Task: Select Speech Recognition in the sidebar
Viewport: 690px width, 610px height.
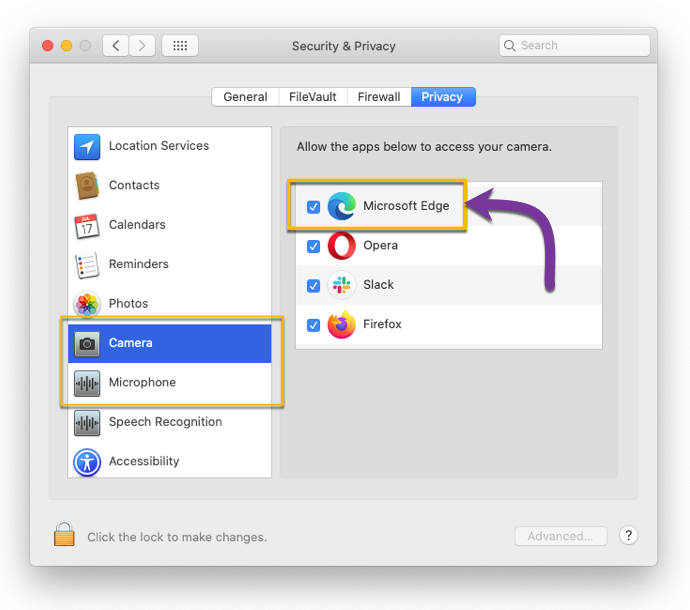Action: (x=165, y=422)
